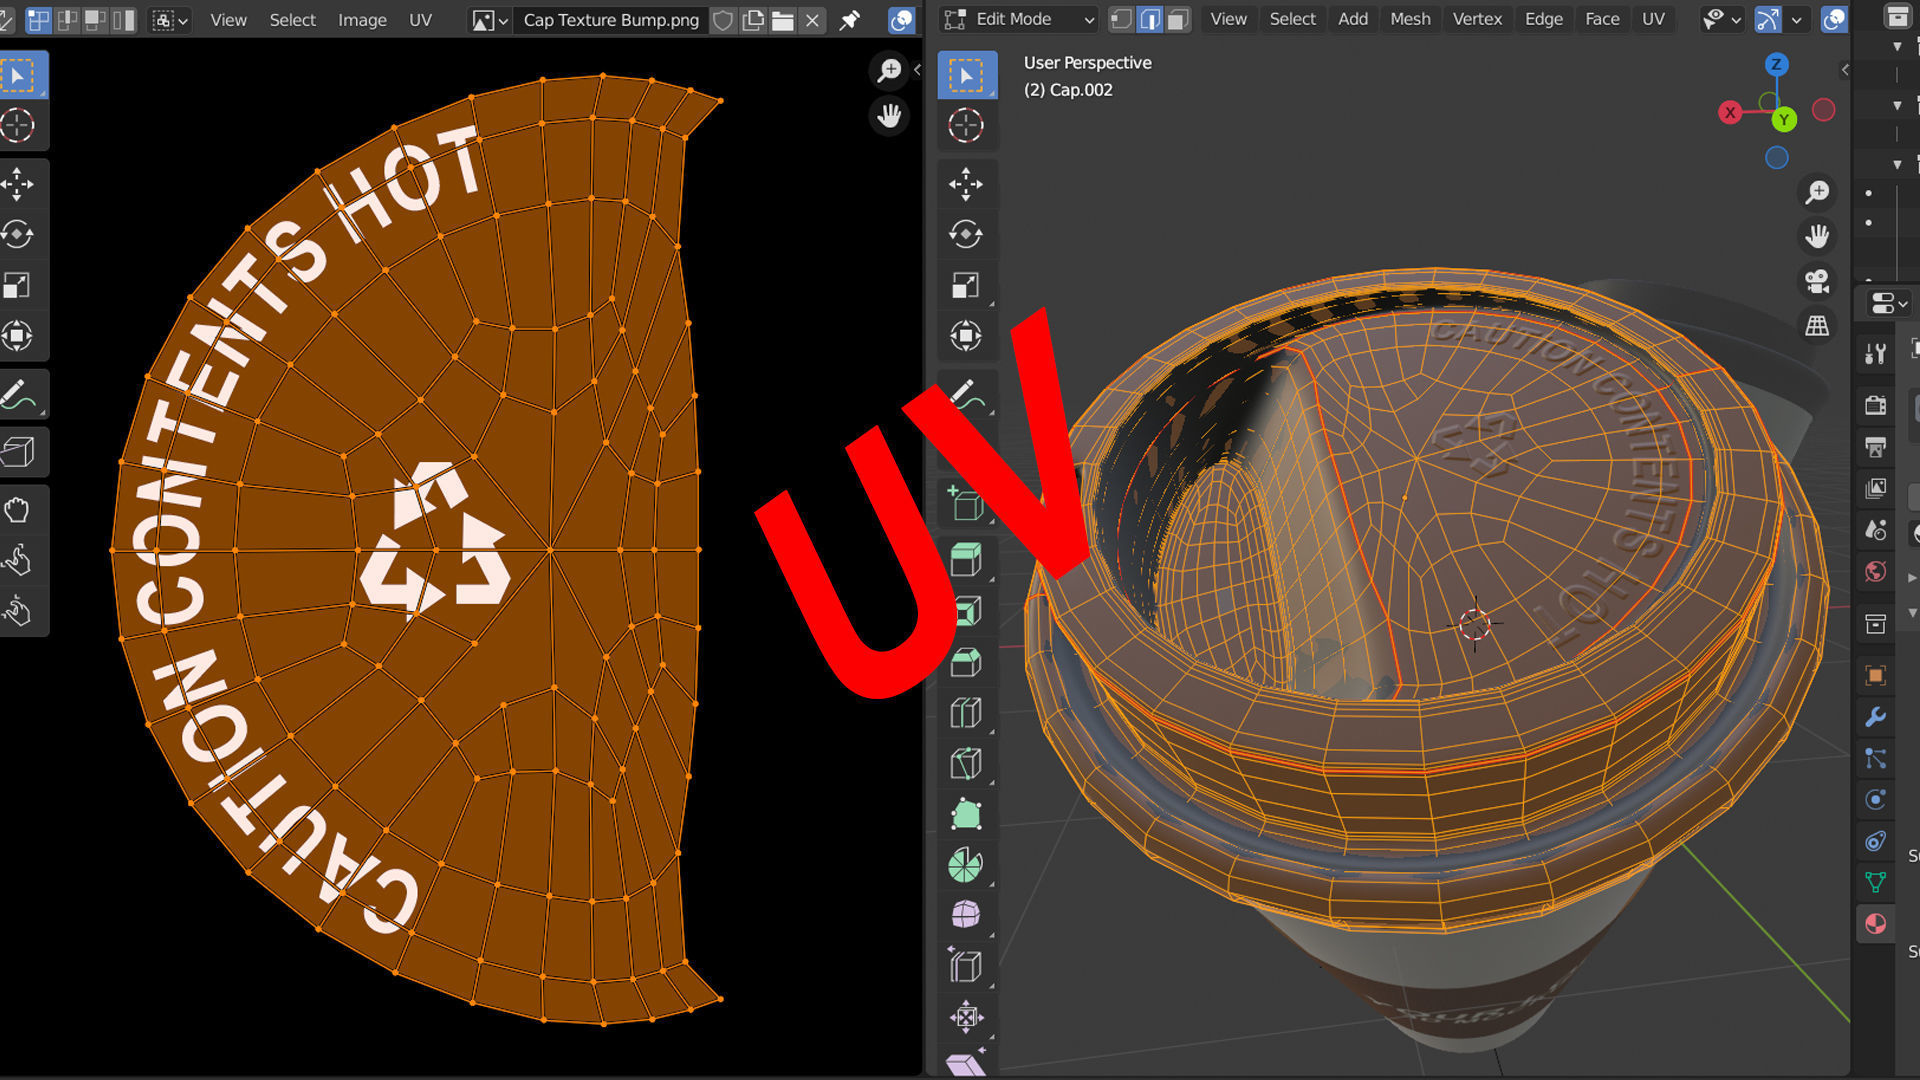Enable UV face selection mode
Screen dimensions: 1920x1080
coord(96,20)
